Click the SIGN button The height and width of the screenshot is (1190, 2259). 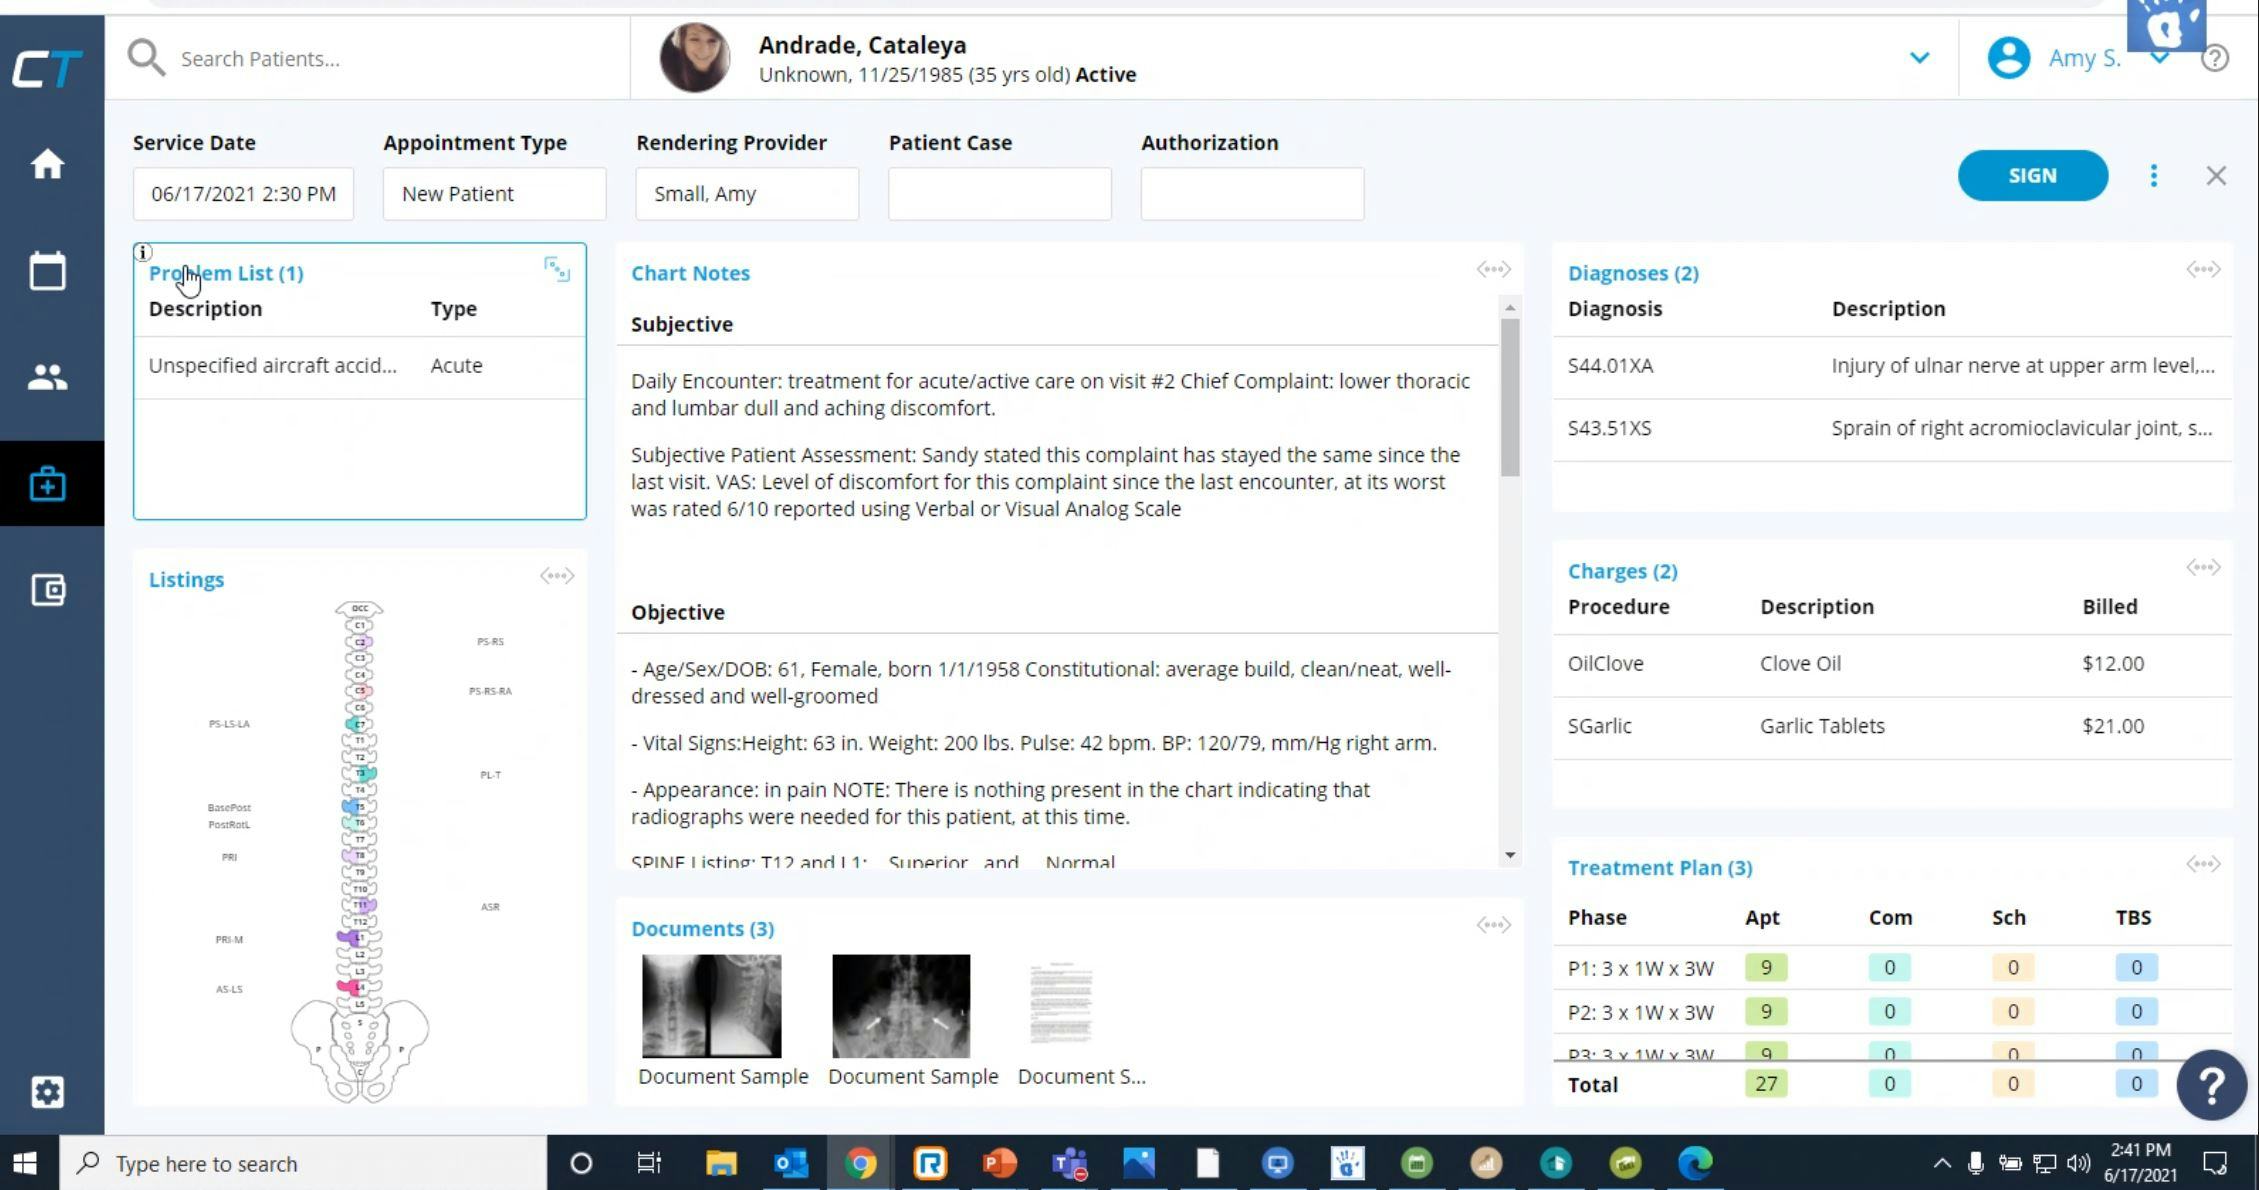click(x=2032, y=176)
